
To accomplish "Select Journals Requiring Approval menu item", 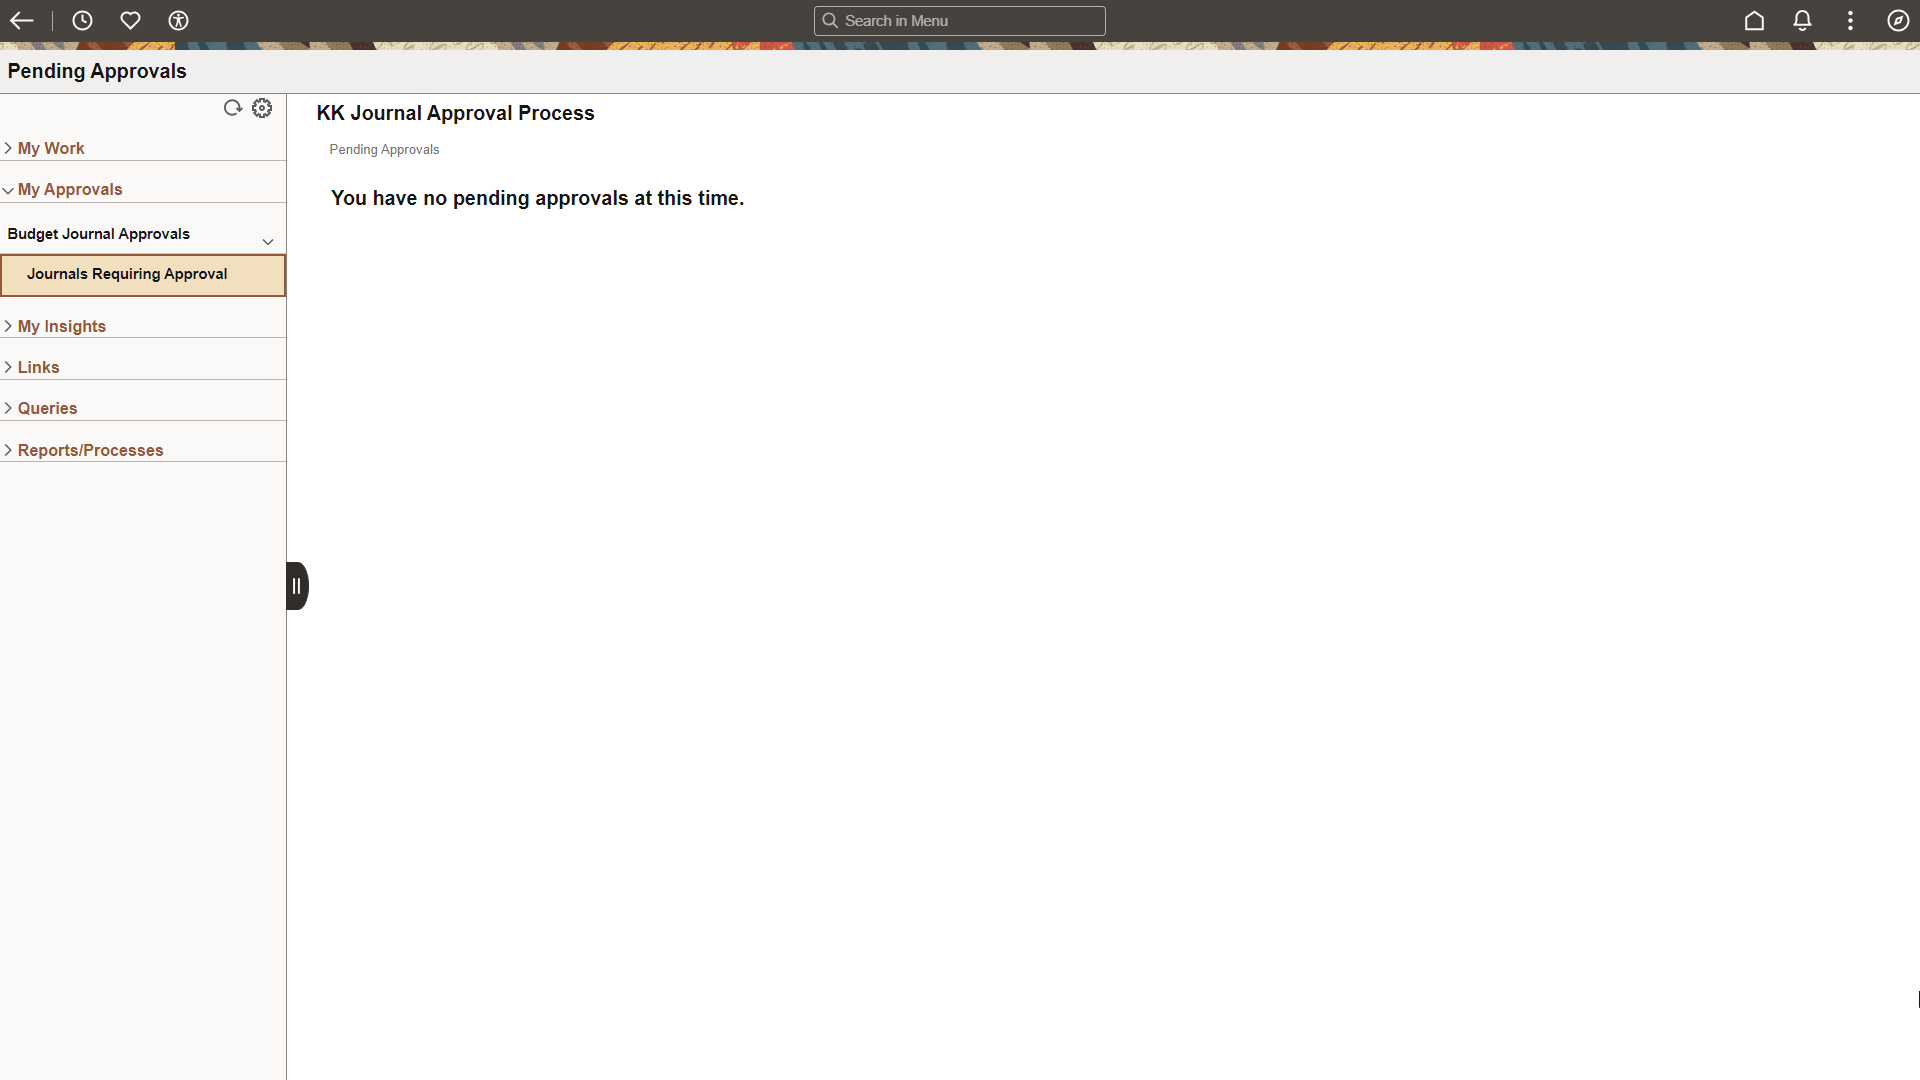I will 144,273.
